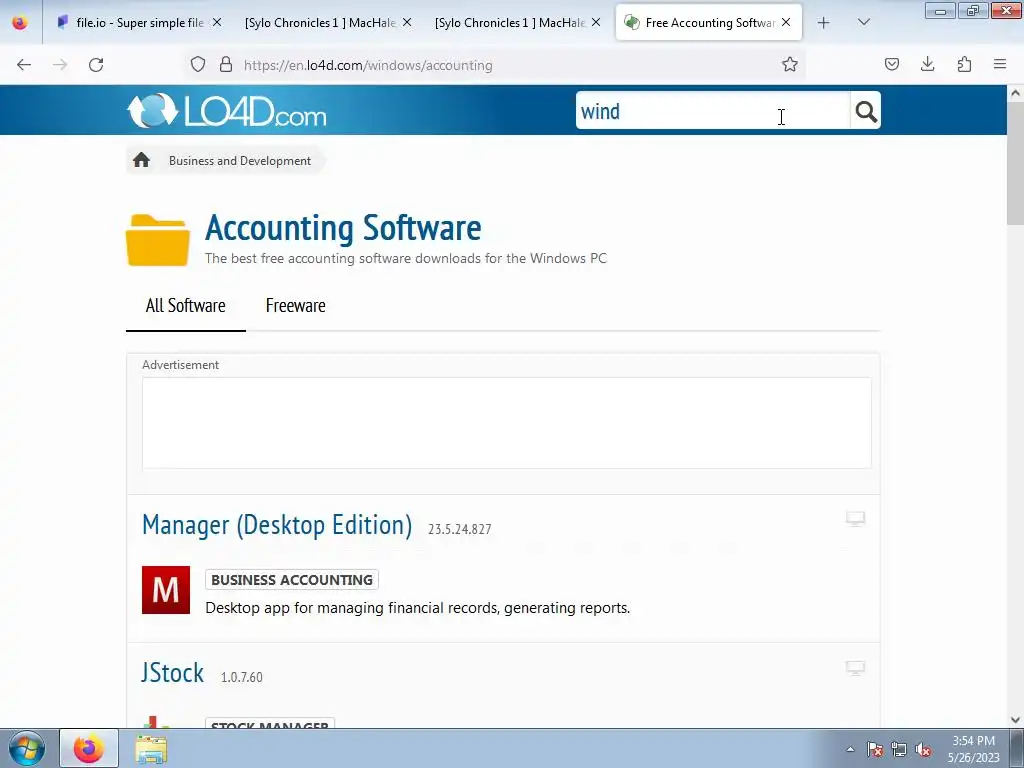
Task: Click the breadcrumb home icon
Action: pyautogui.click(x=141, y=160)
